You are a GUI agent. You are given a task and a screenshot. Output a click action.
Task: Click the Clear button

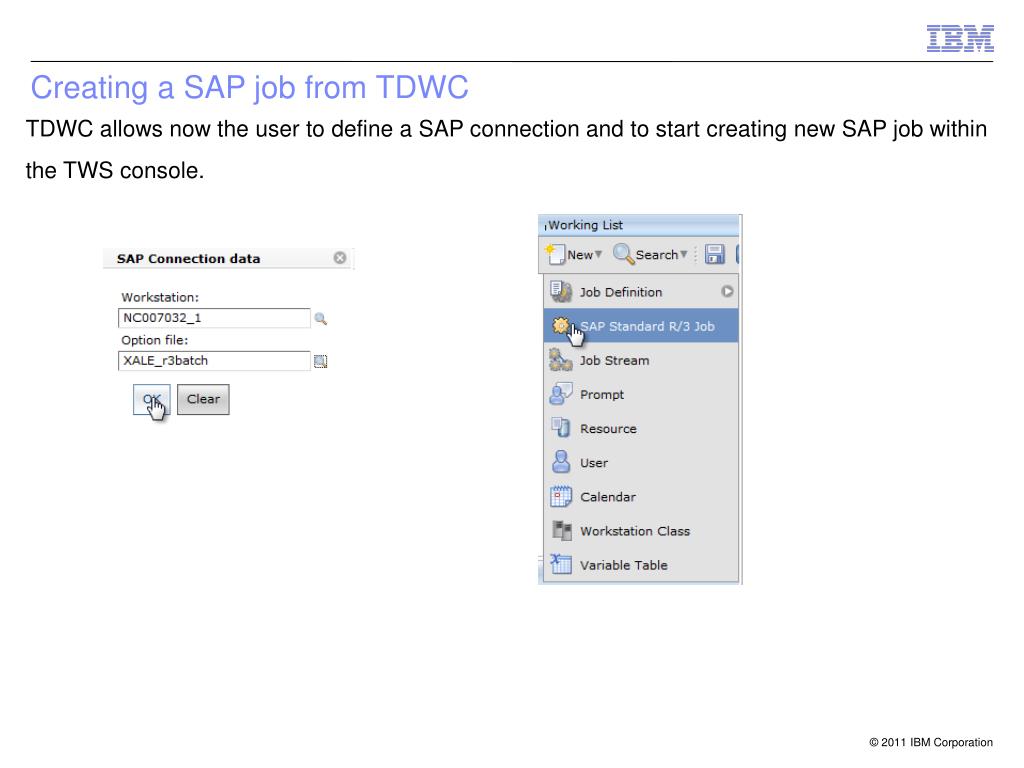point(203,399)
